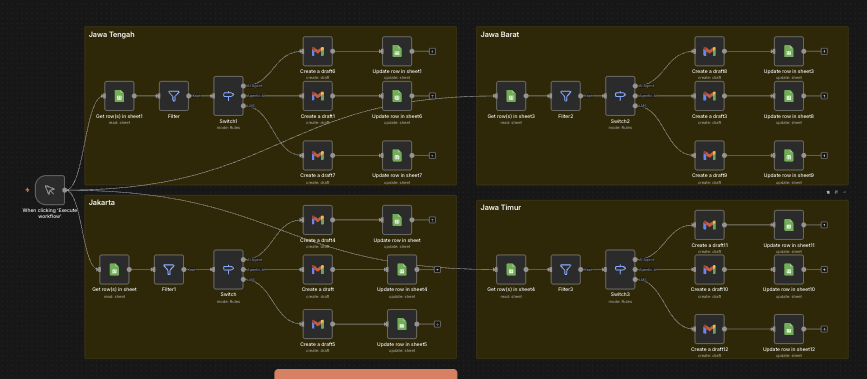Select the Gmail node Create a draft9
The width and height of the screenshot is (867, 379).
[x=709, y=155]
